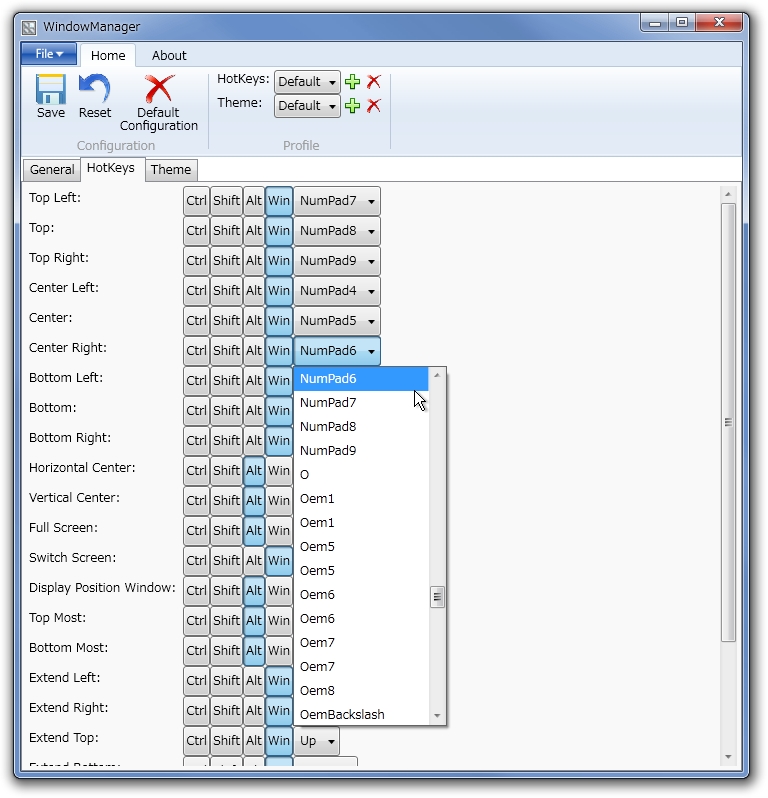This screenshot has width=768, height=798.
Task: Choose NumPad8 from the dropdown list
Action: coord(361,427)
